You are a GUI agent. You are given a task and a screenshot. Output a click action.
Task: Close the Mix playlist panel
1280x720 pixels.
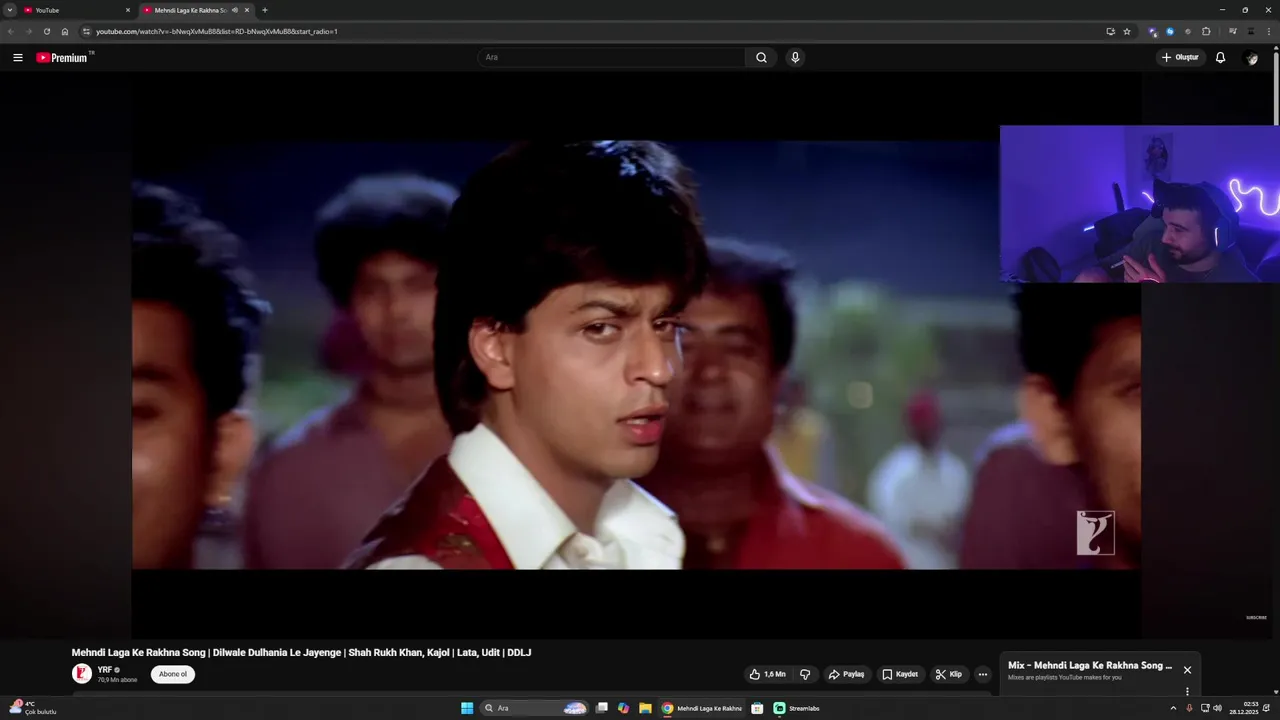tap(1187, 670)
